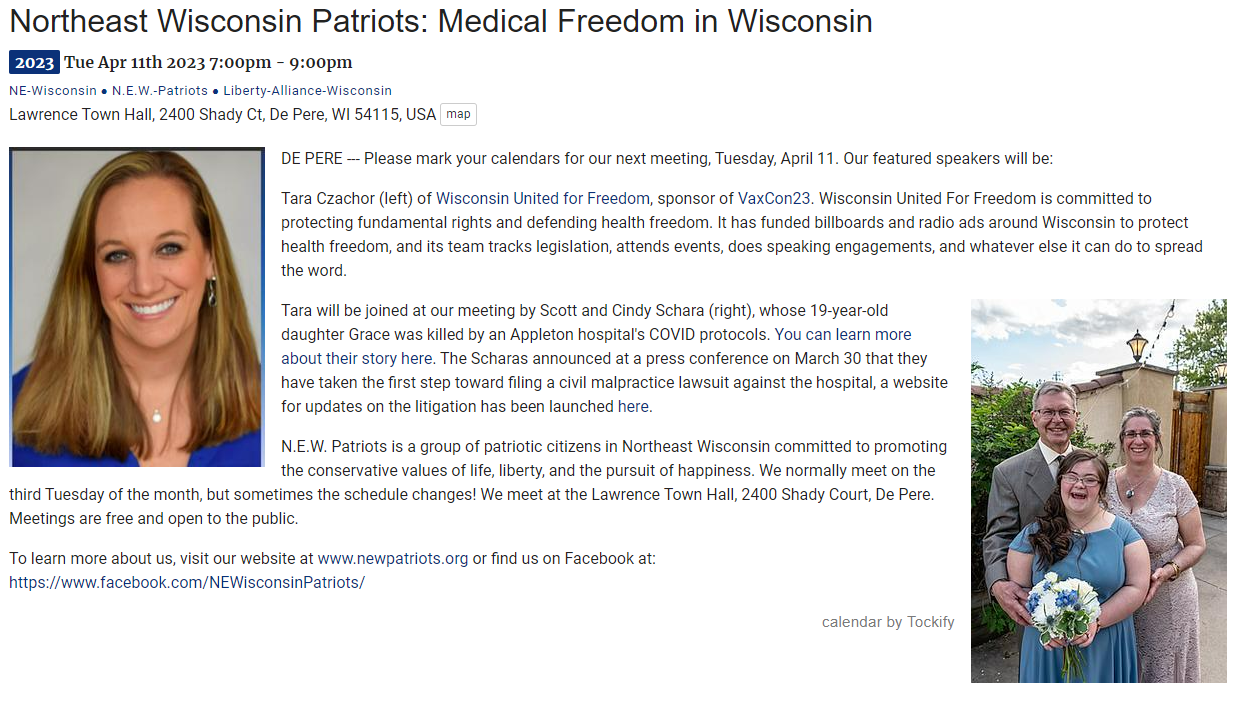Select the N.E.W.-Patriots tag
Viewport: 1235px width, 703px height.
[x=160, y=91]
